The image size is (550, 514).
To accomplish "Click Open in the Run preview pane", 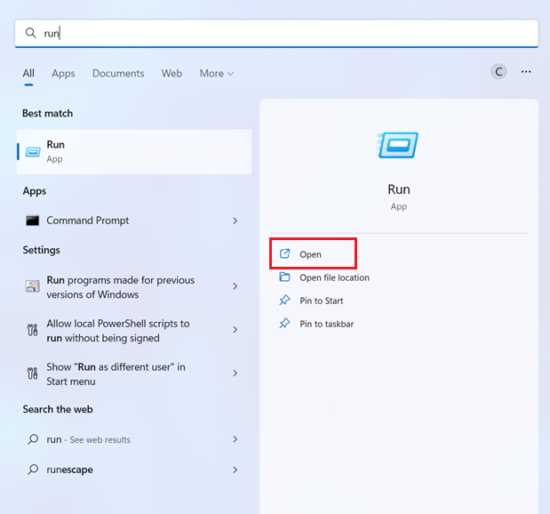I will [313, 254].
